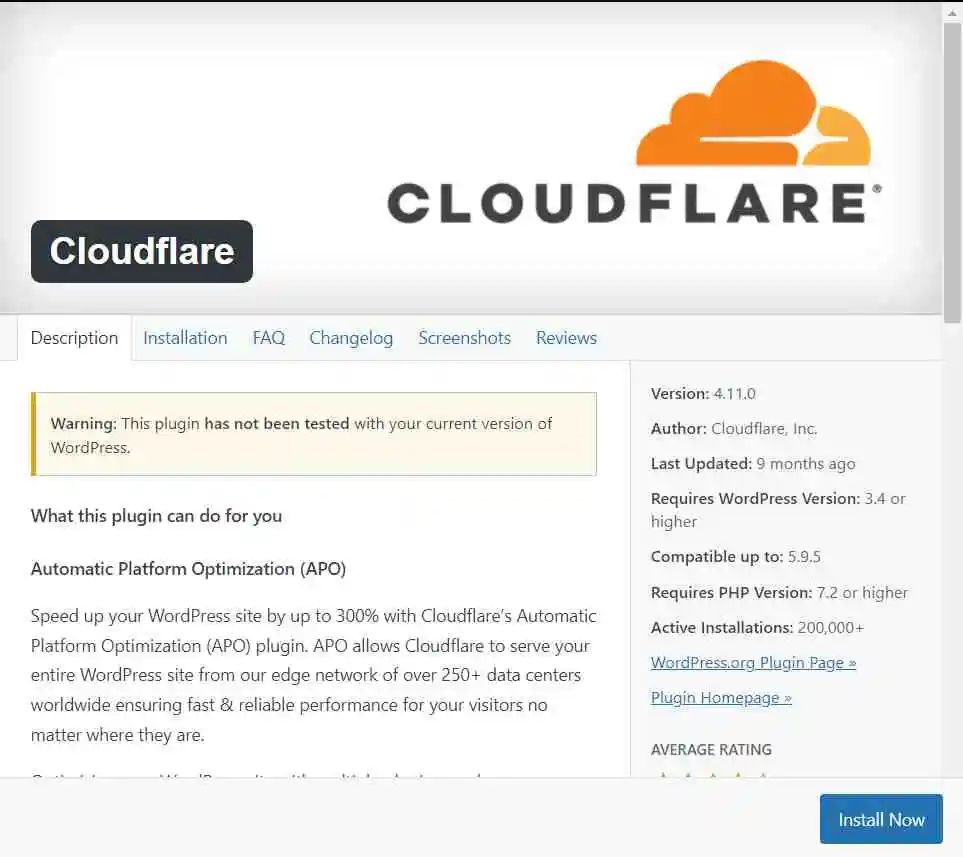
Task: Click the 'What this plugin can do for you' heading
Action: tap(157, 516)
